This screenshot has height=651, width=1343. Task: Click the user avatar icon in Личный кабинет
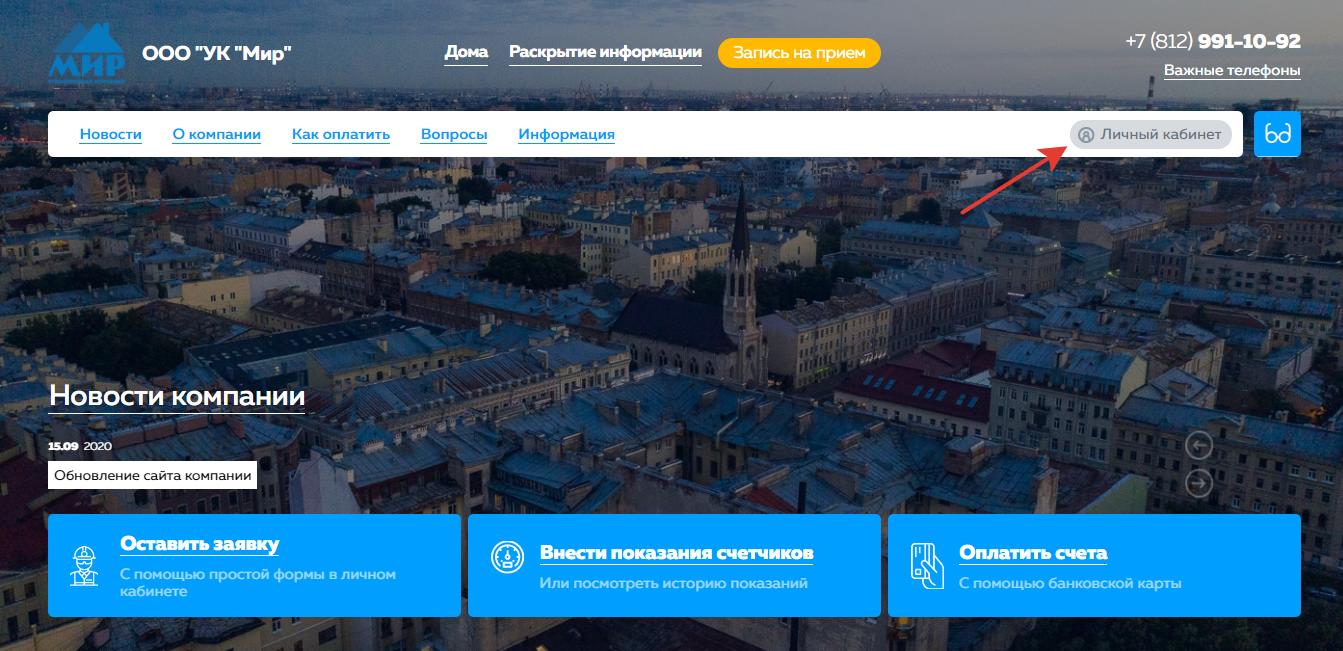coord(1086,135)
